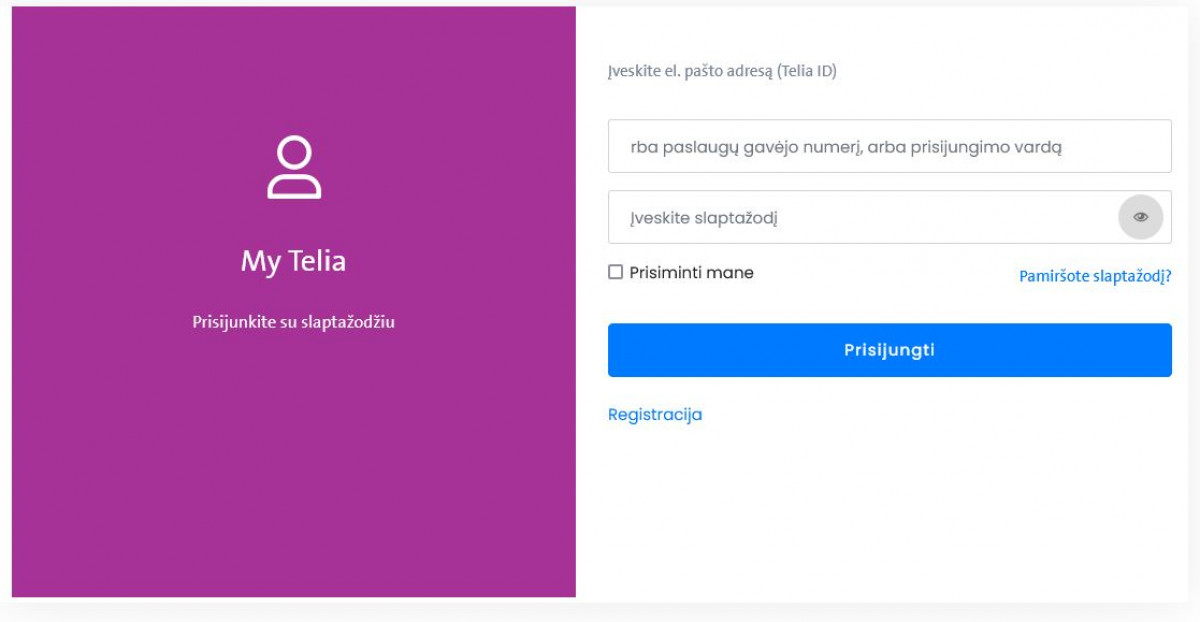Image resolution: width=1200 pixels, height=622 pixels.
Task: Click the blue Prisijungti button
Action: click(889, 350)
